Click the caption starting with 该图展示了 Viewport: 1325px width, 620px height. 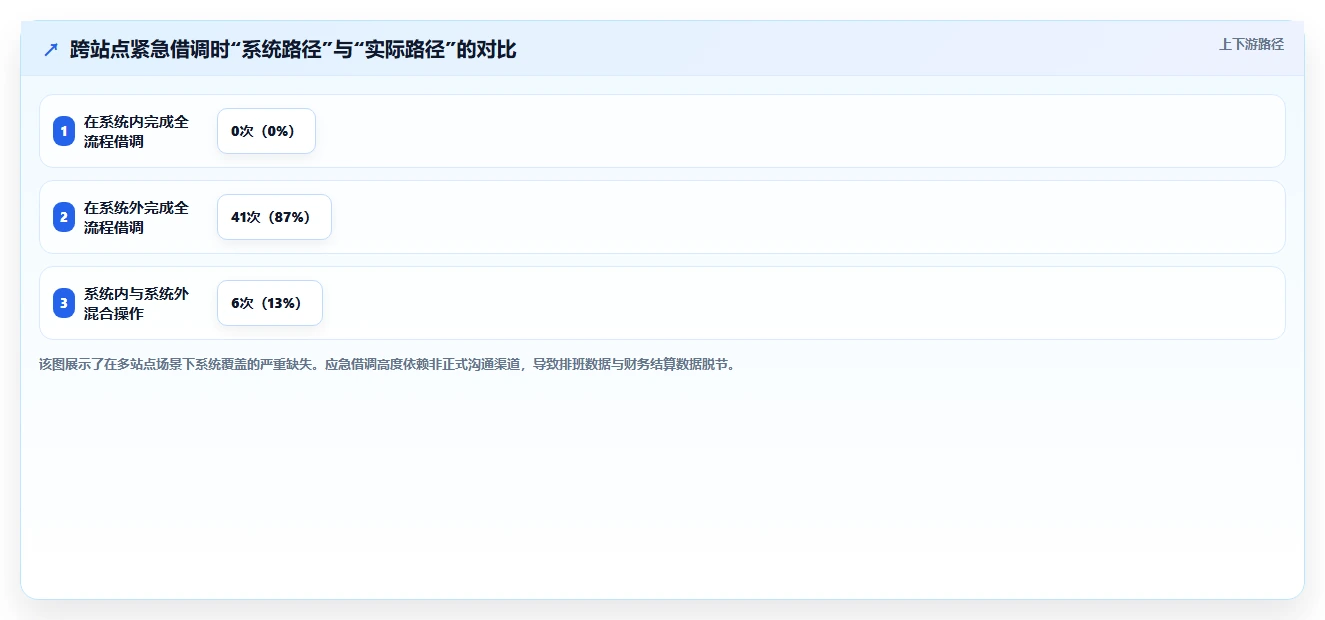387,364
